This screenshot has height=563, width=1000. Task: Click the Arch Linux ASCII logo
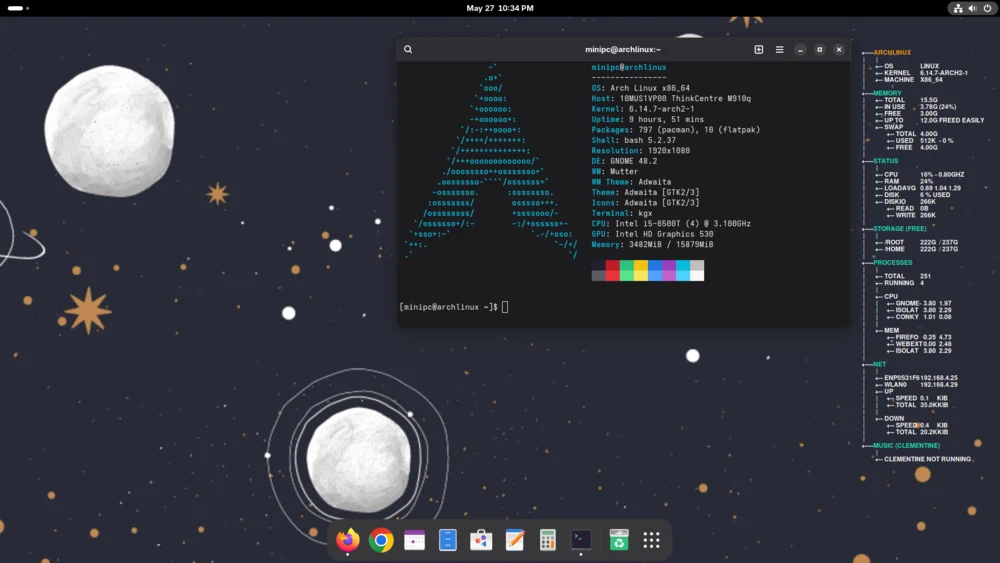coord(492,161)
